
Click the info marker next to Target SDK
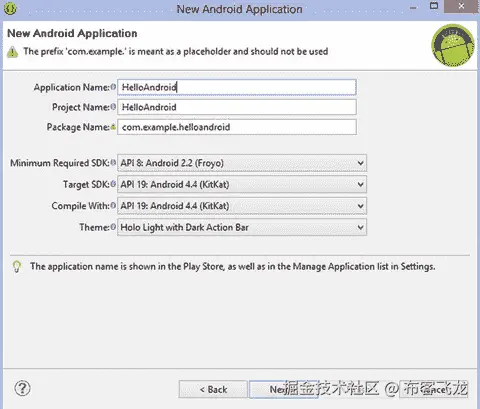click(x=113, y=184)
